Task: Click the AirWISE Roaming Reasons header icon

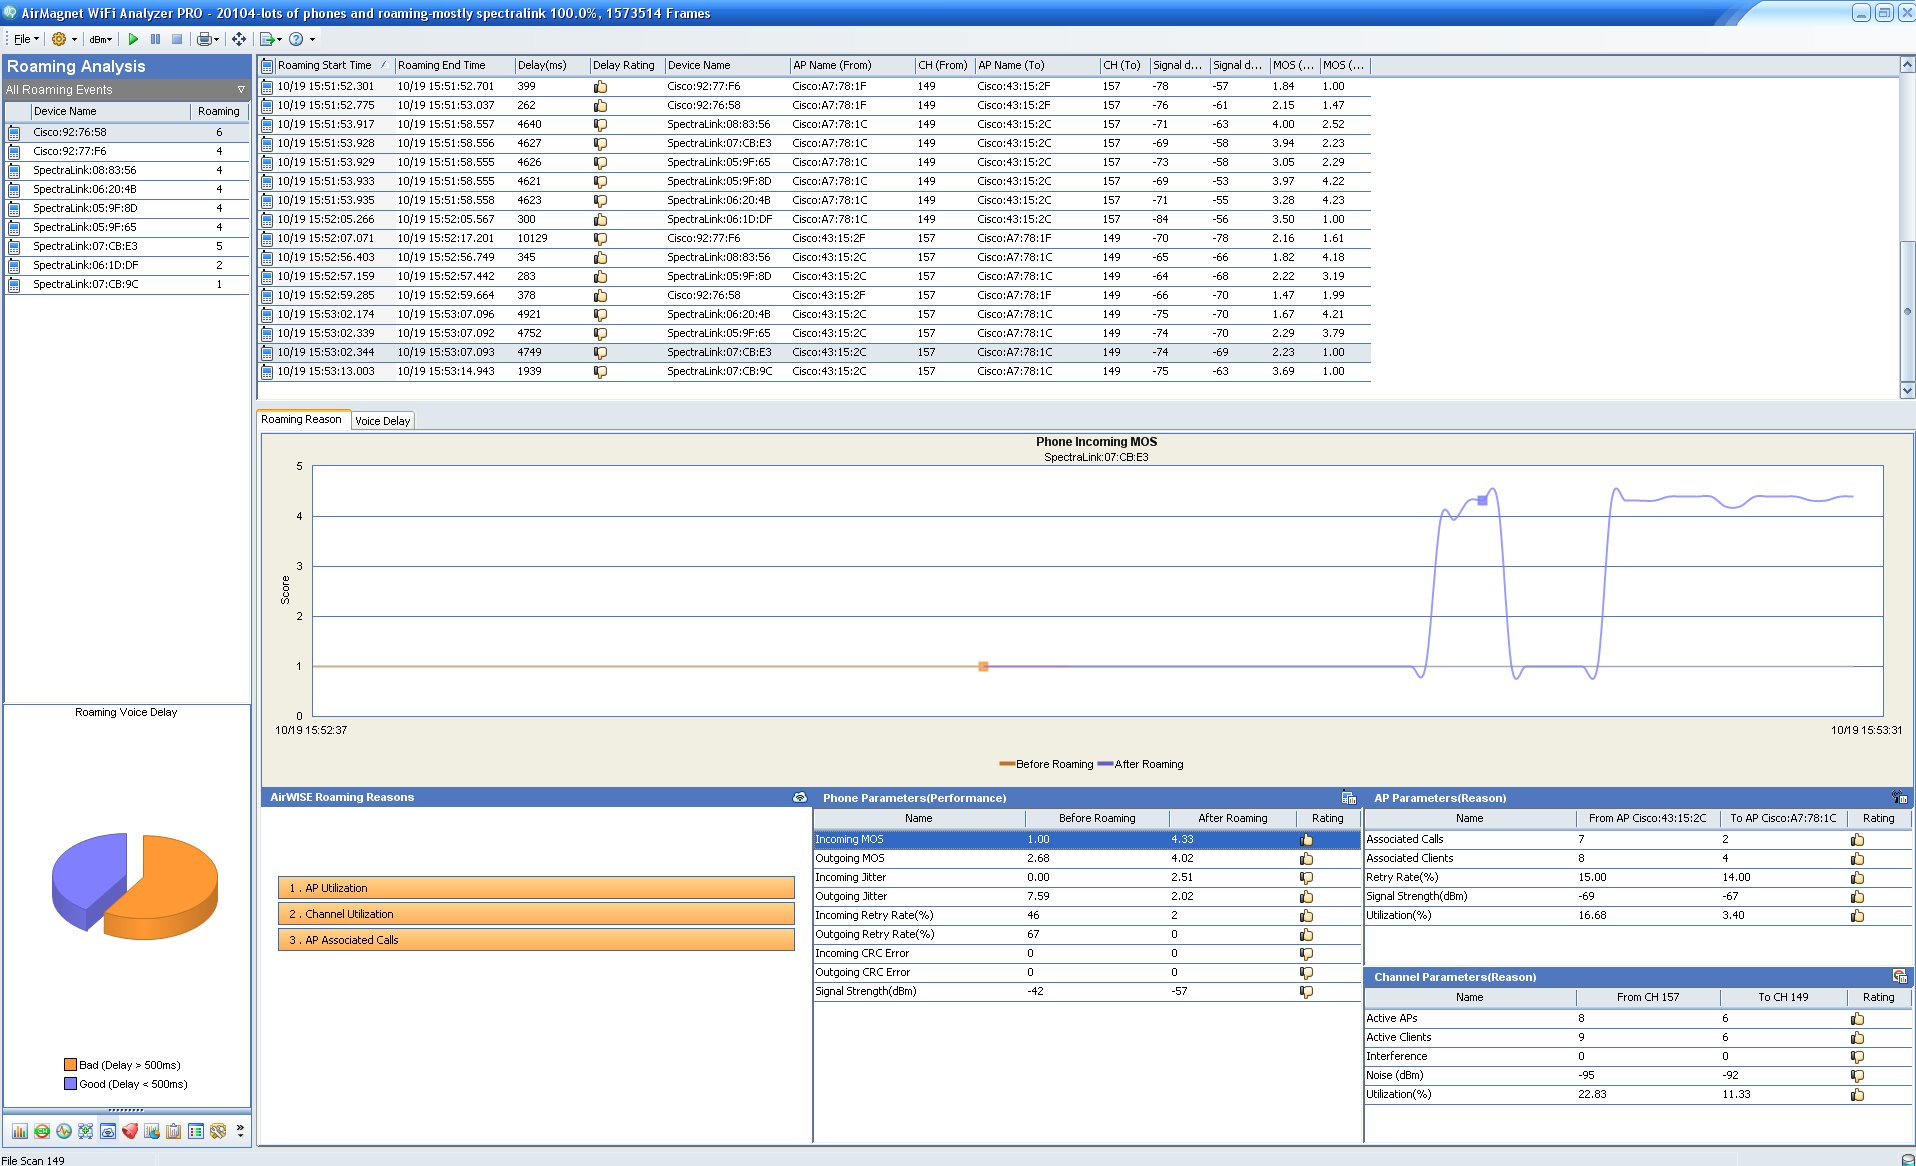Action: click(x=800, y=797)
